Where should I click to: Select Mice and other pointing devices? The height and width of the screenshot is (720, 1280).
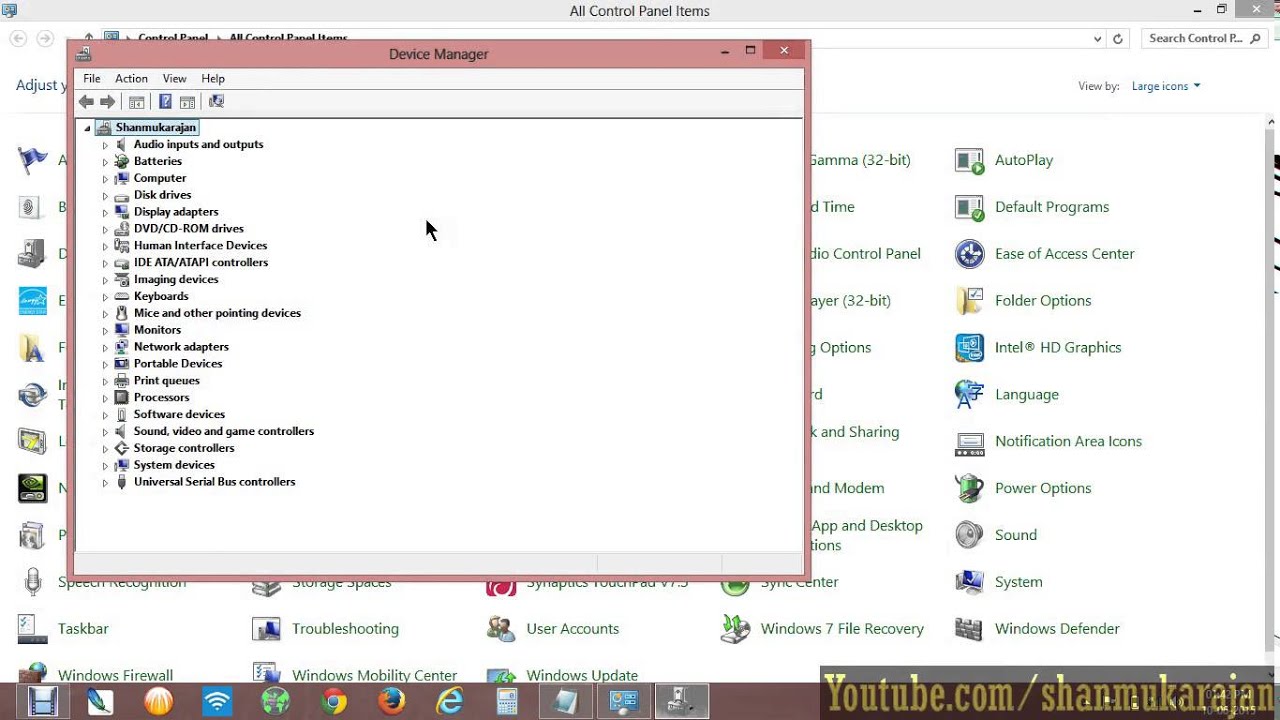(217, 313)
